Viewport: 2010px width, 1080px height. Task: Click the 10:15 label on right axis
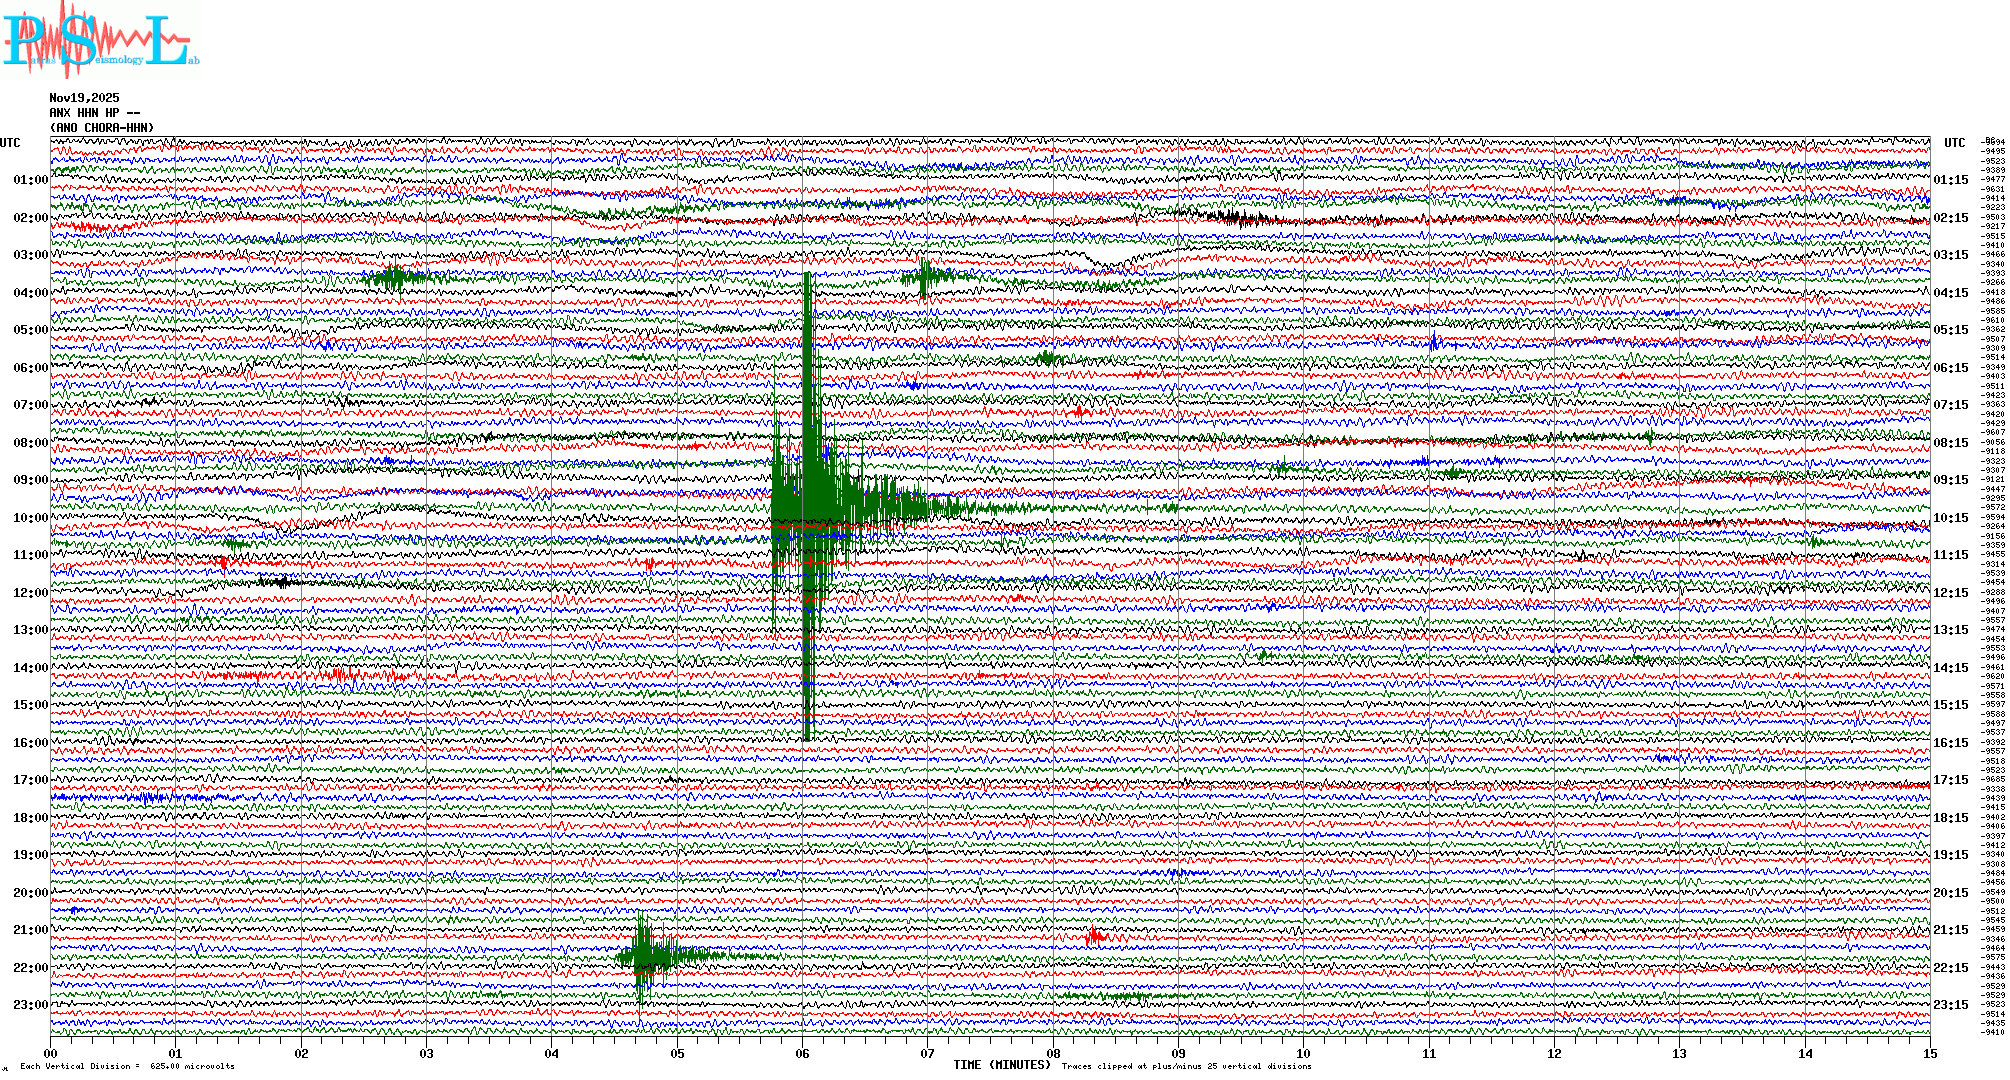click(1951, 518)
